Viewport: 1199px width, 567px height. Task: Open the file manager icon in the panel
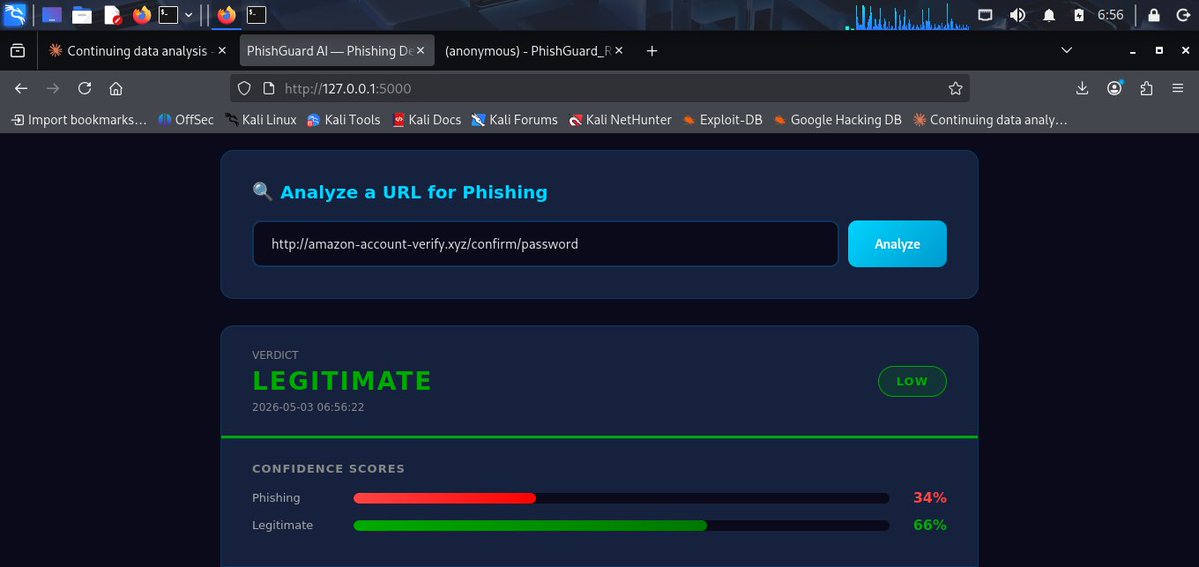pos(82,15)
